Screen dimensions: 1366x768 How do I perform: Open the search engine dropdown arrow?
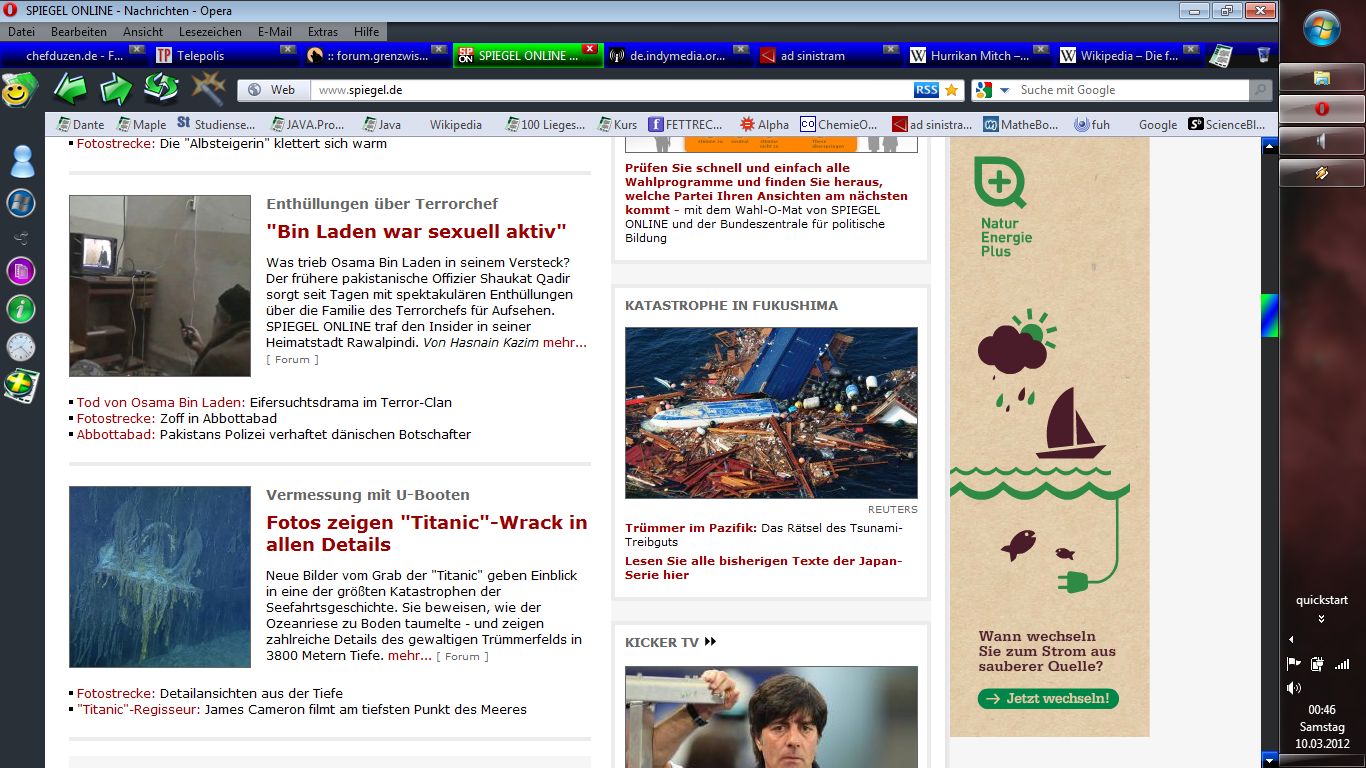[x=1004, y=90]
